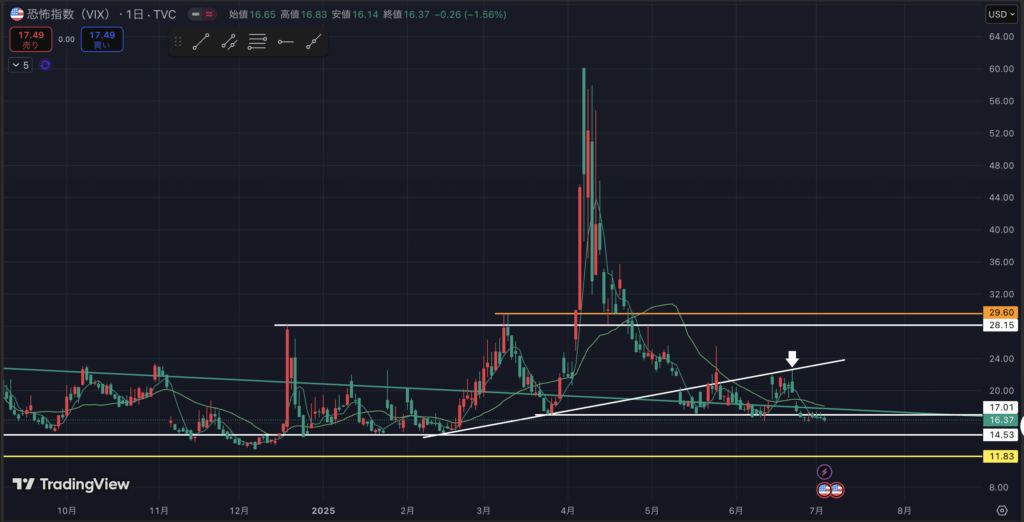Click the 11月 label on time axis
Screen dimensions: 1024x522
tap(159, 510)
